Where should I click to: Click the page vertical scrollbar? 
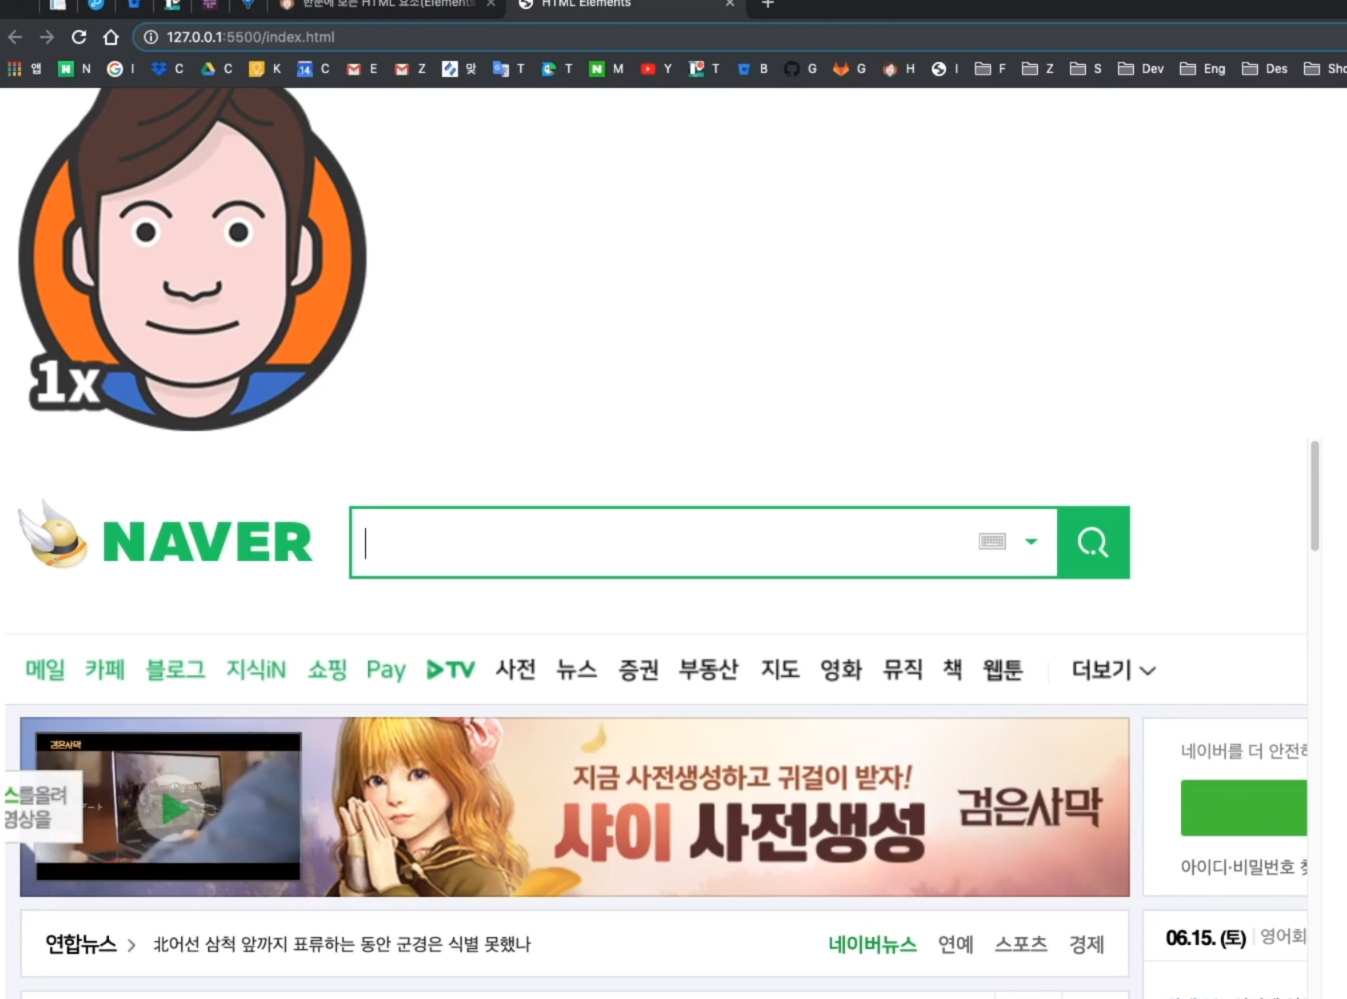(1315, 495)
